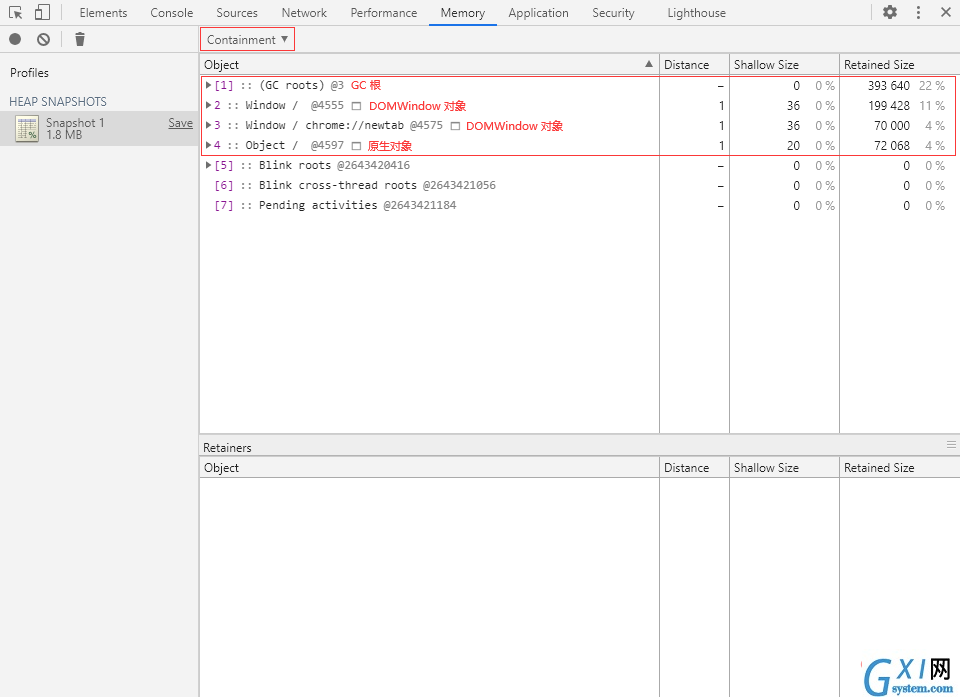Viewport: 960px width, 697px height.
Task: Click the window icon beside @4555
Action: coord(356,106)
